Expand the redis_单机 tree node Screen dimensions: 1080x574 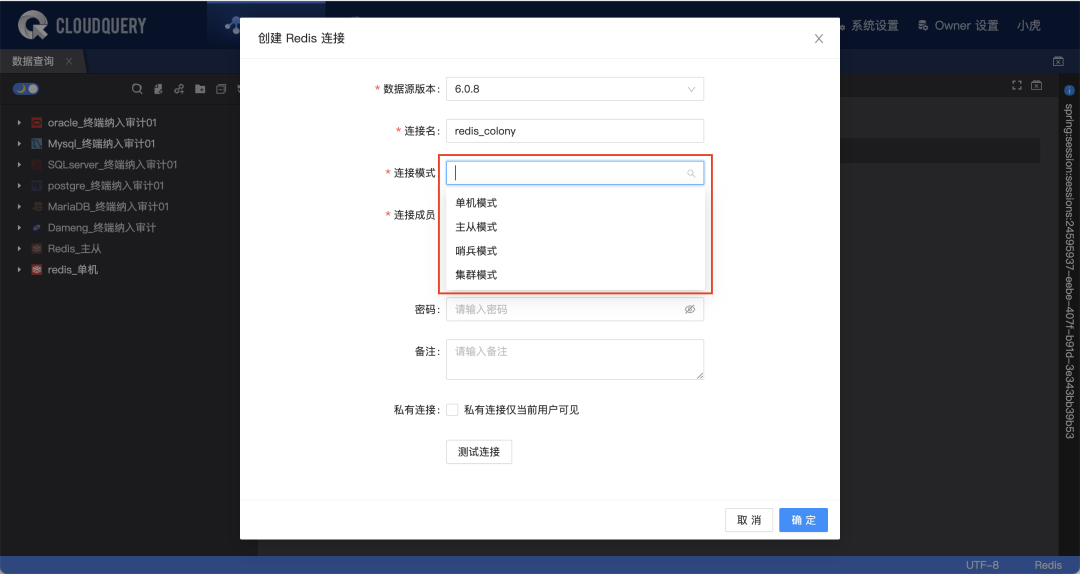click(19, 270)
